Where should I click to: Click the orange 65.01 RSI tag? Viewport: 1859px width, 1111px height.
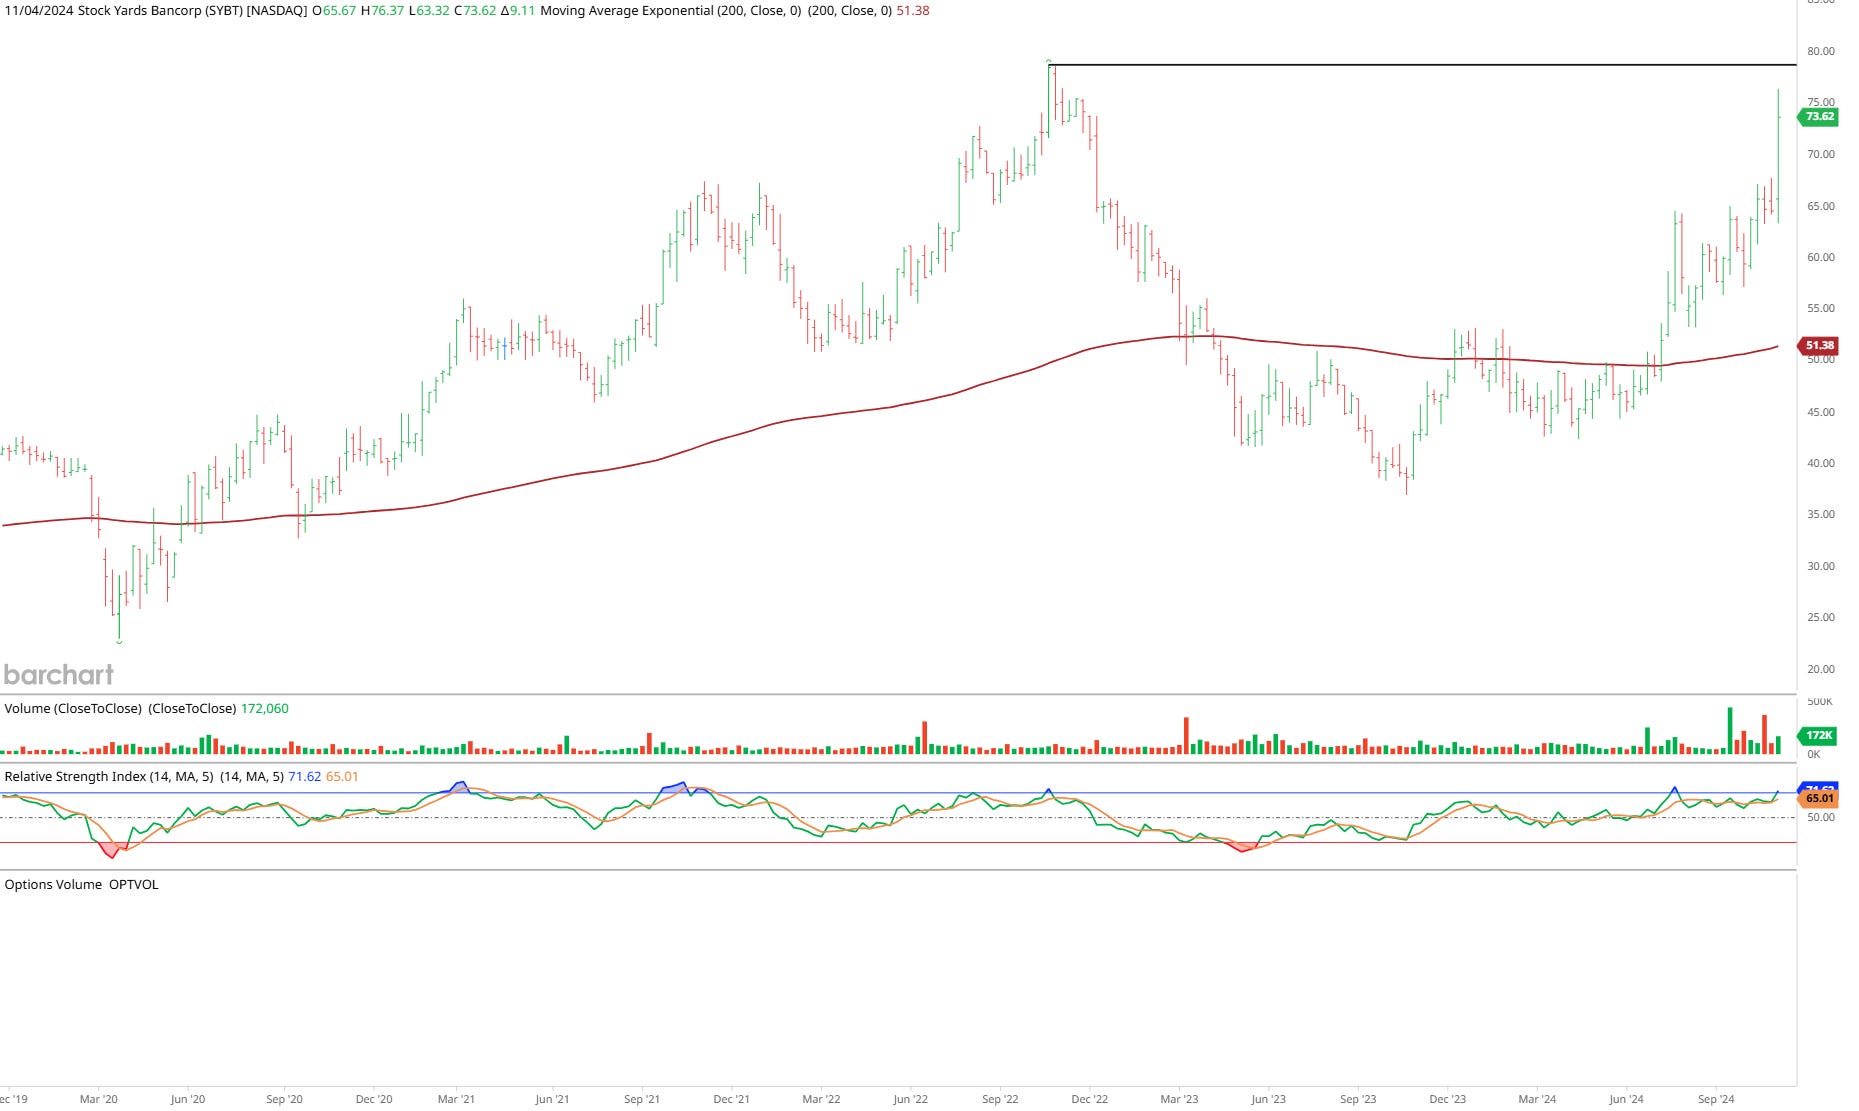(x=1818, y=799)
